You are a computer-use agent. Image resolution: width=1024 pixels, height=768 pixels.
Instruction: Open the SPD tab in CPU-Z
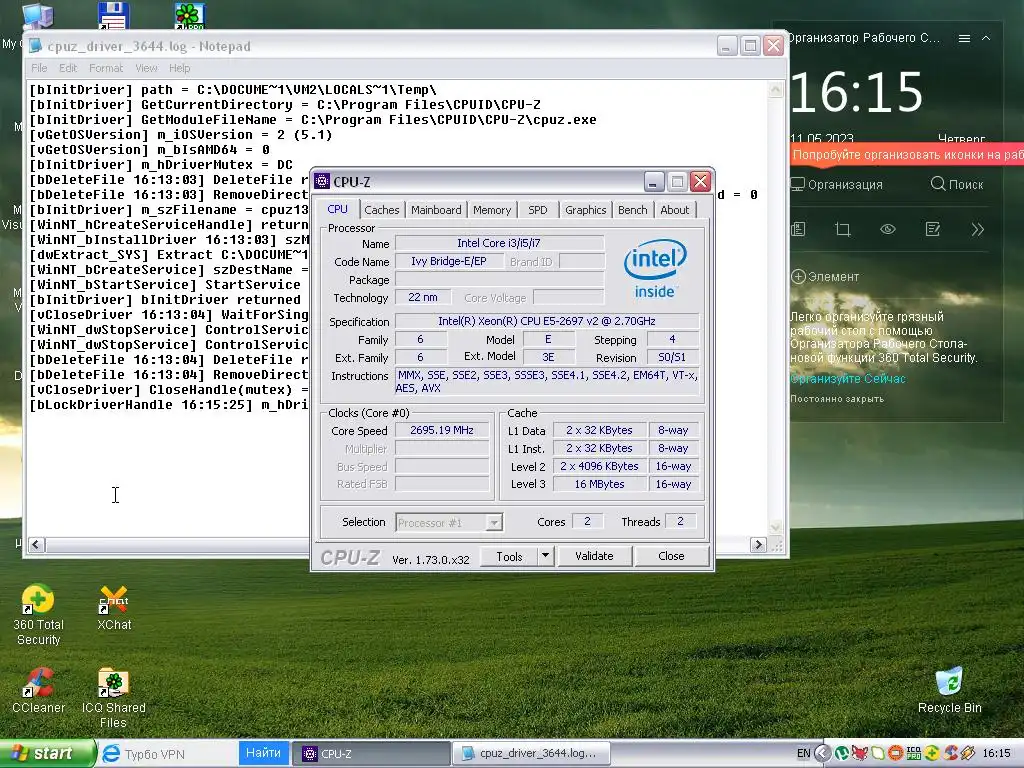pyautogui.click(x=537, y=210)
